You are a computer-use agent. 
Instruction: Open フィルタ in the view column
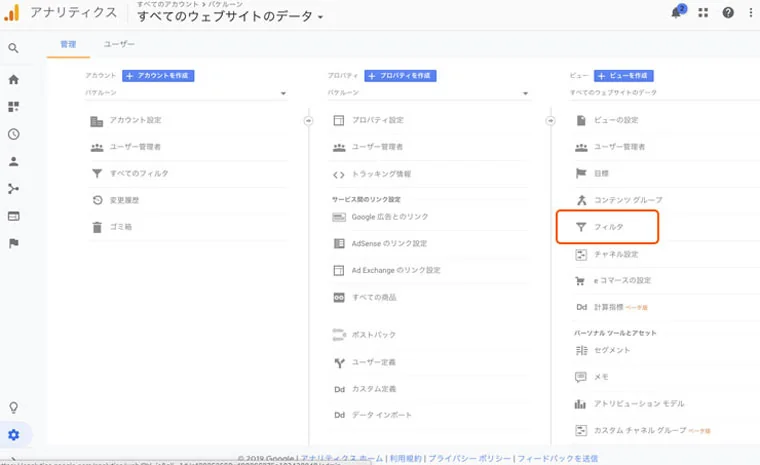coord(607,227)
